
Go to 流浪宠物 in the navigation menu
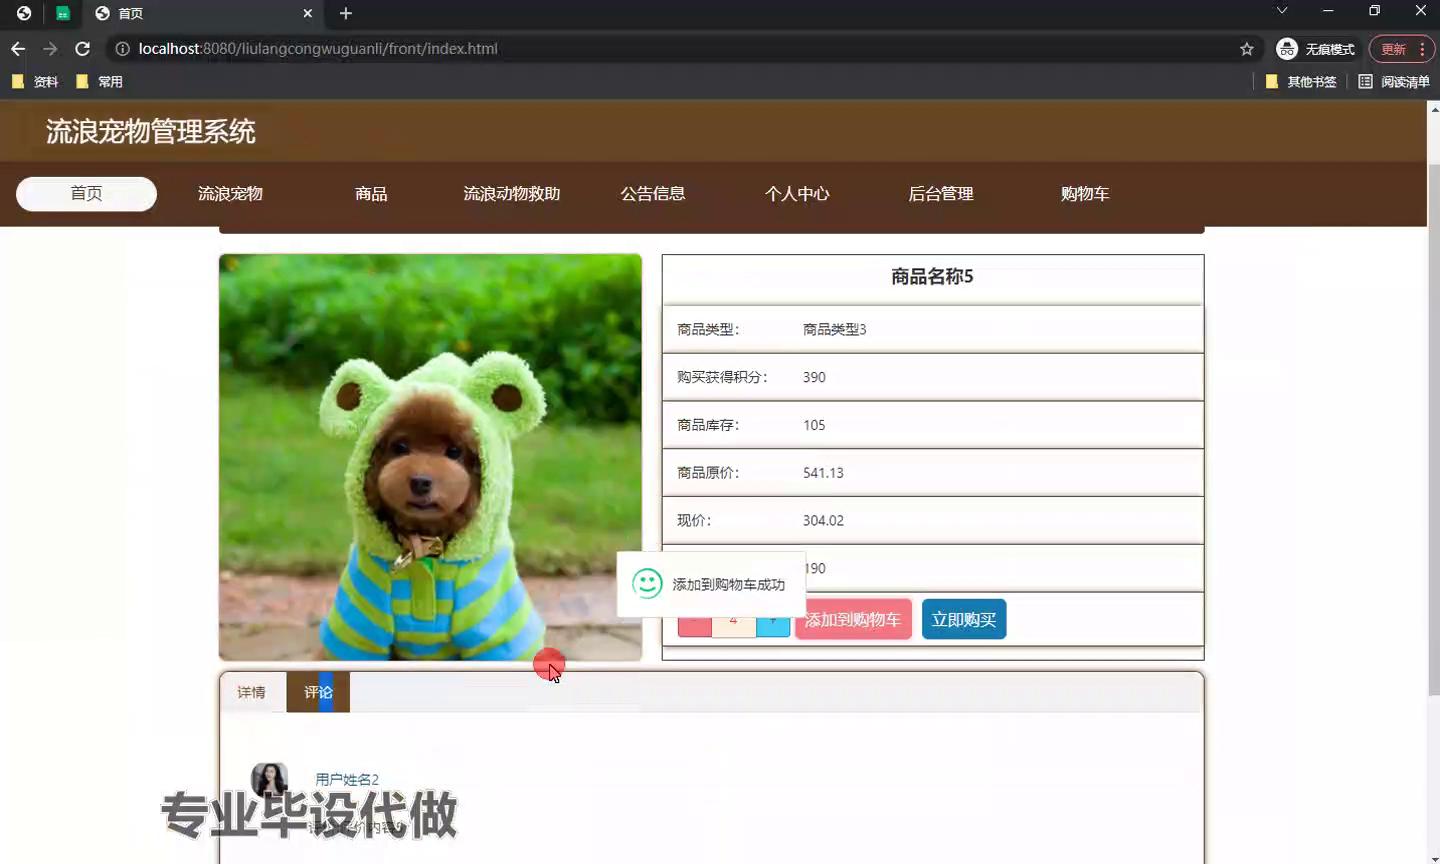click(230, 194)
